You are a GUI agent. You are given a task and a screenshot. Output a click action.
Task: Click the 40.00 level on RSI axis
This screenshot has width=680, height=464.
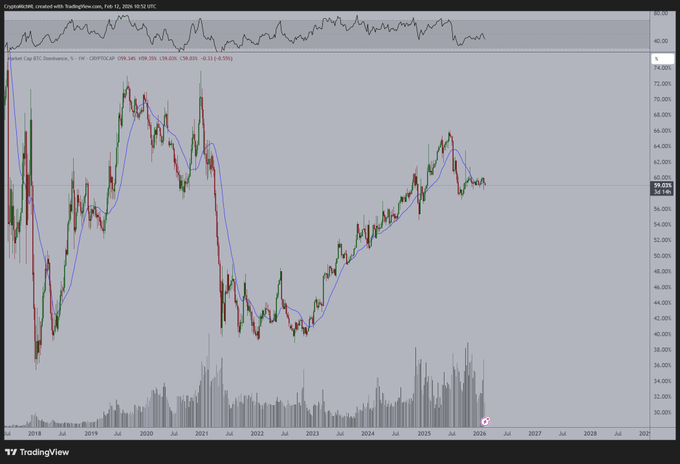tap(661, 41)
